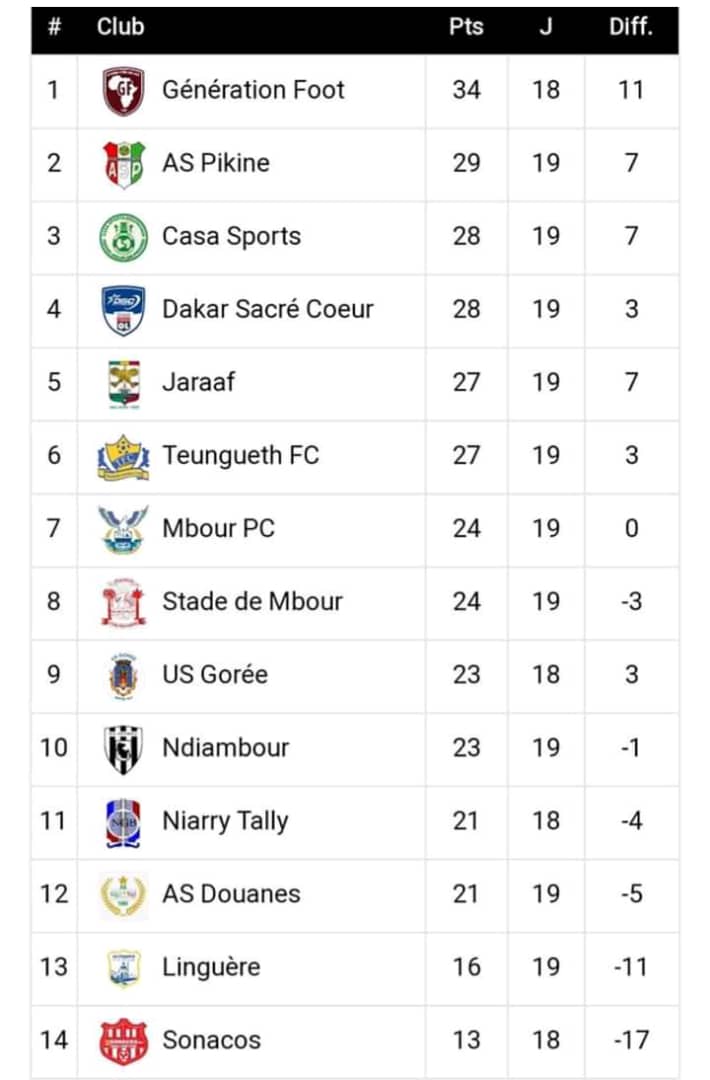Click the US Gorée badge
Screen dimensions: 710x1080
coord(124,675)
